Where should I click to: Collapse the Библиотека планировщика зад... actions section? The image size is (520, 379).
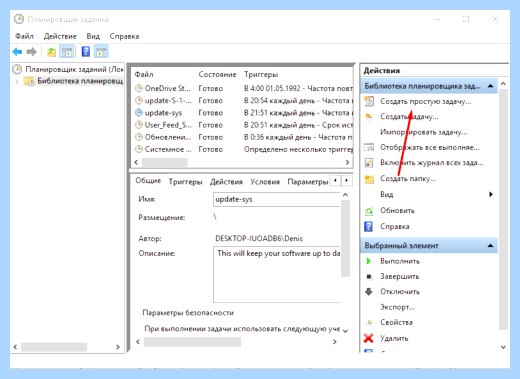pos(490,86)
